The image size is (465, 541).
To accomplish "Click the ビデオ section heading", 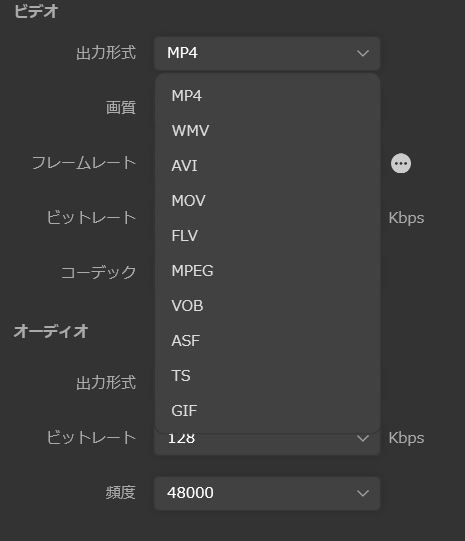I will (36, 11).
